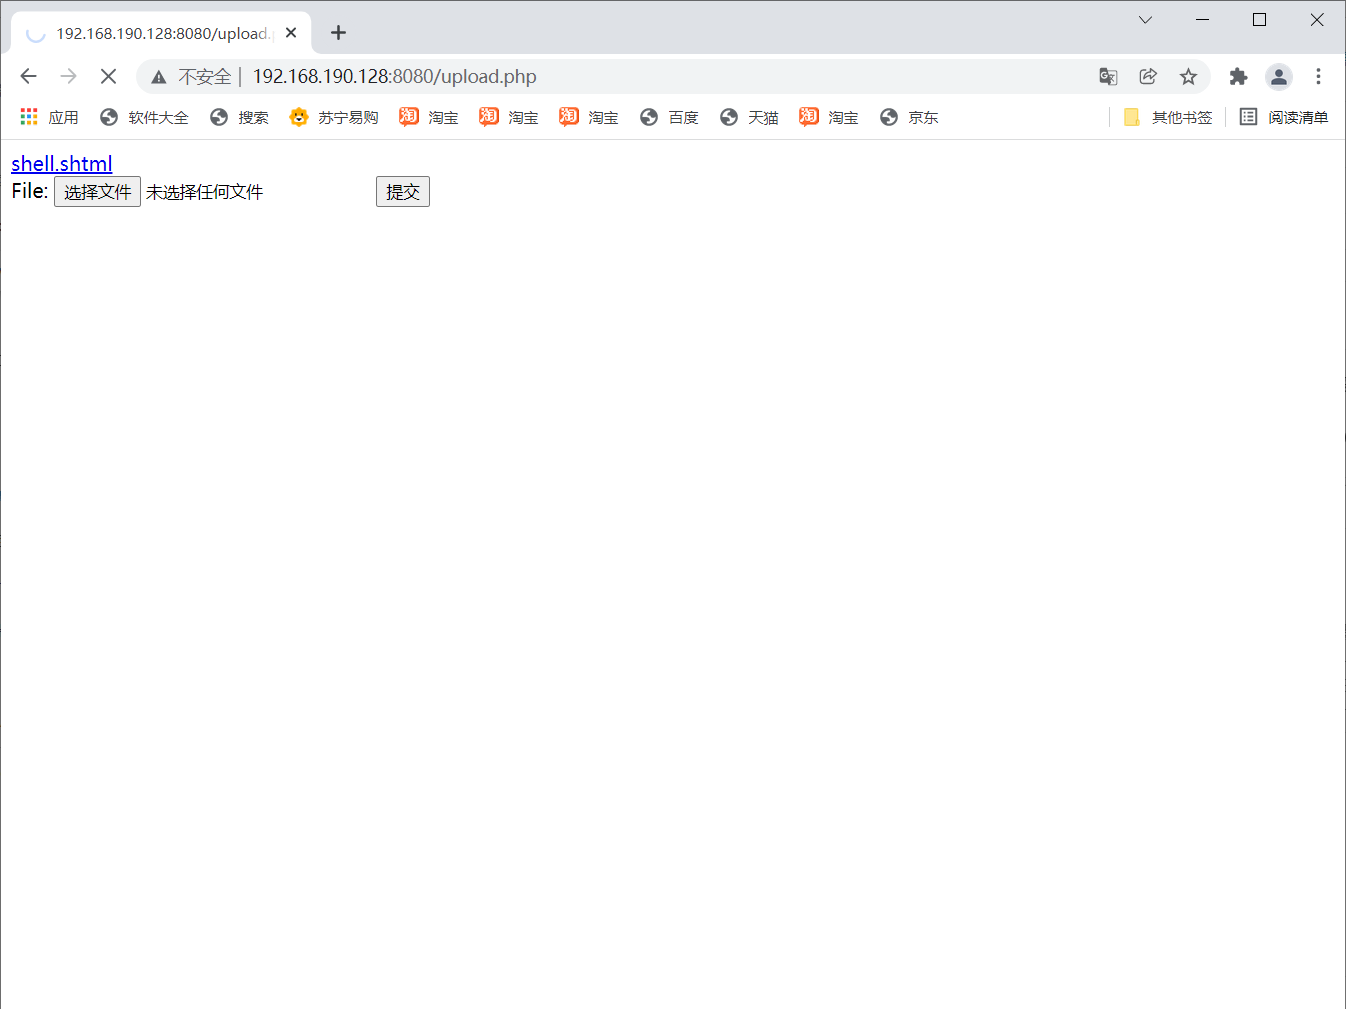
Task: Click the forward navigation arrow
Action: (68, 76)
